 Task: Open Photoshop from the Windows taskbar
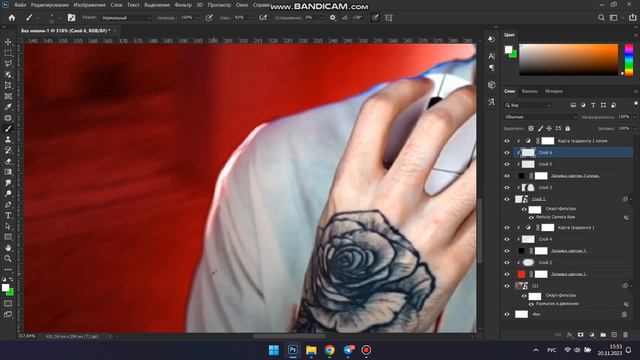[x=293, y=350]
